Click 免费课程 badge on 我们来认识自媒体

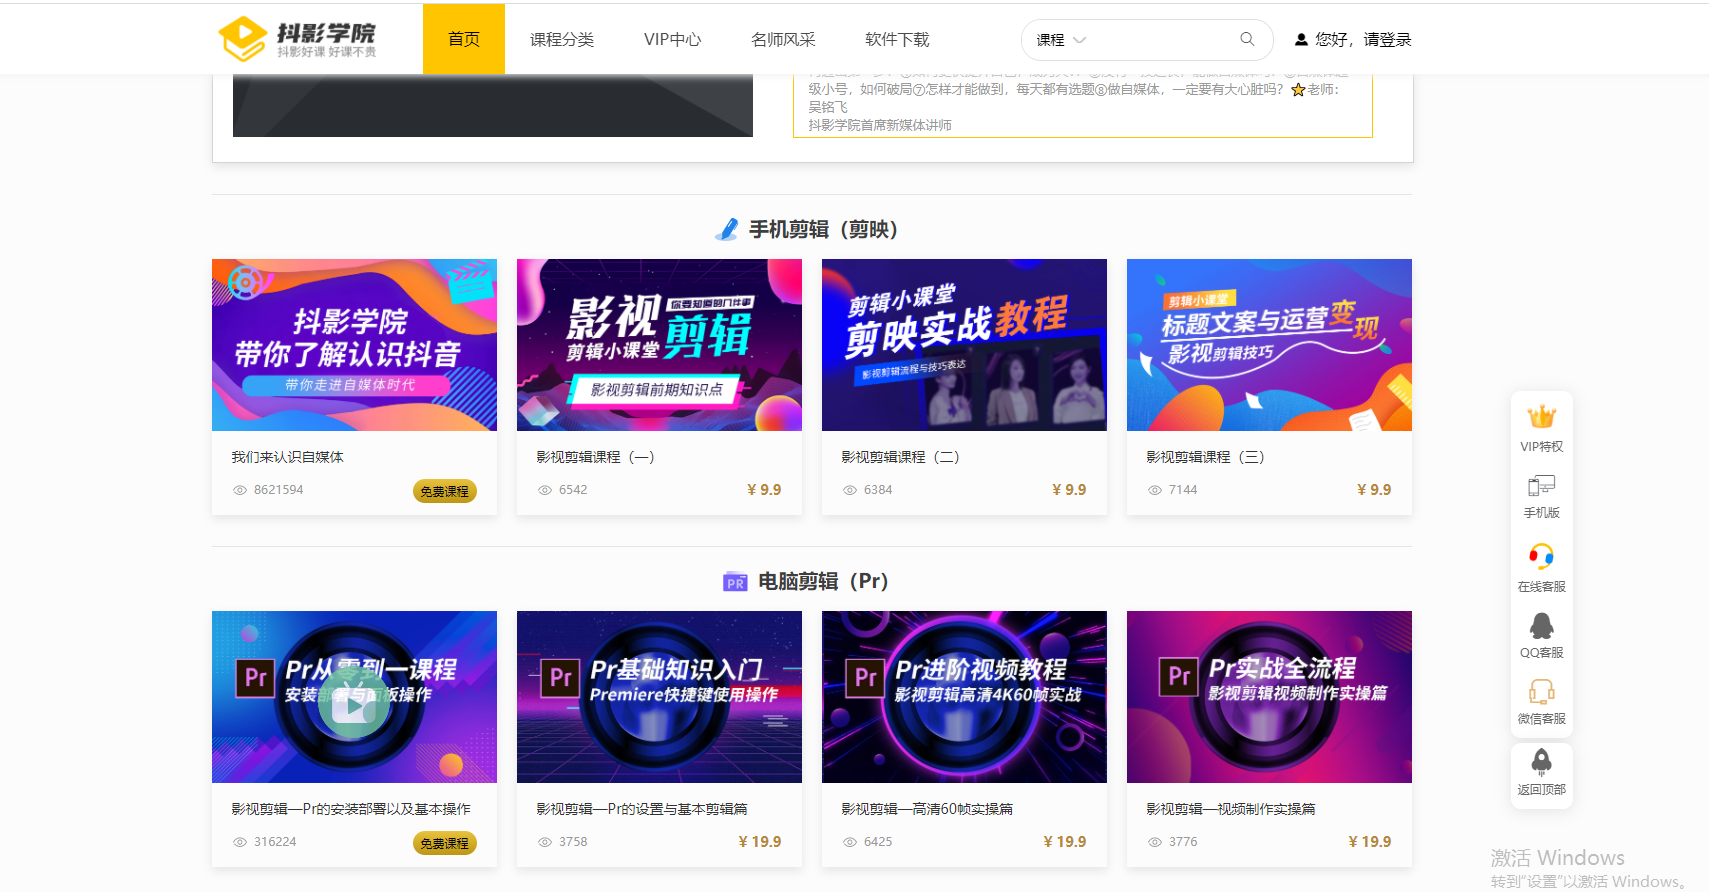(445, 491)
